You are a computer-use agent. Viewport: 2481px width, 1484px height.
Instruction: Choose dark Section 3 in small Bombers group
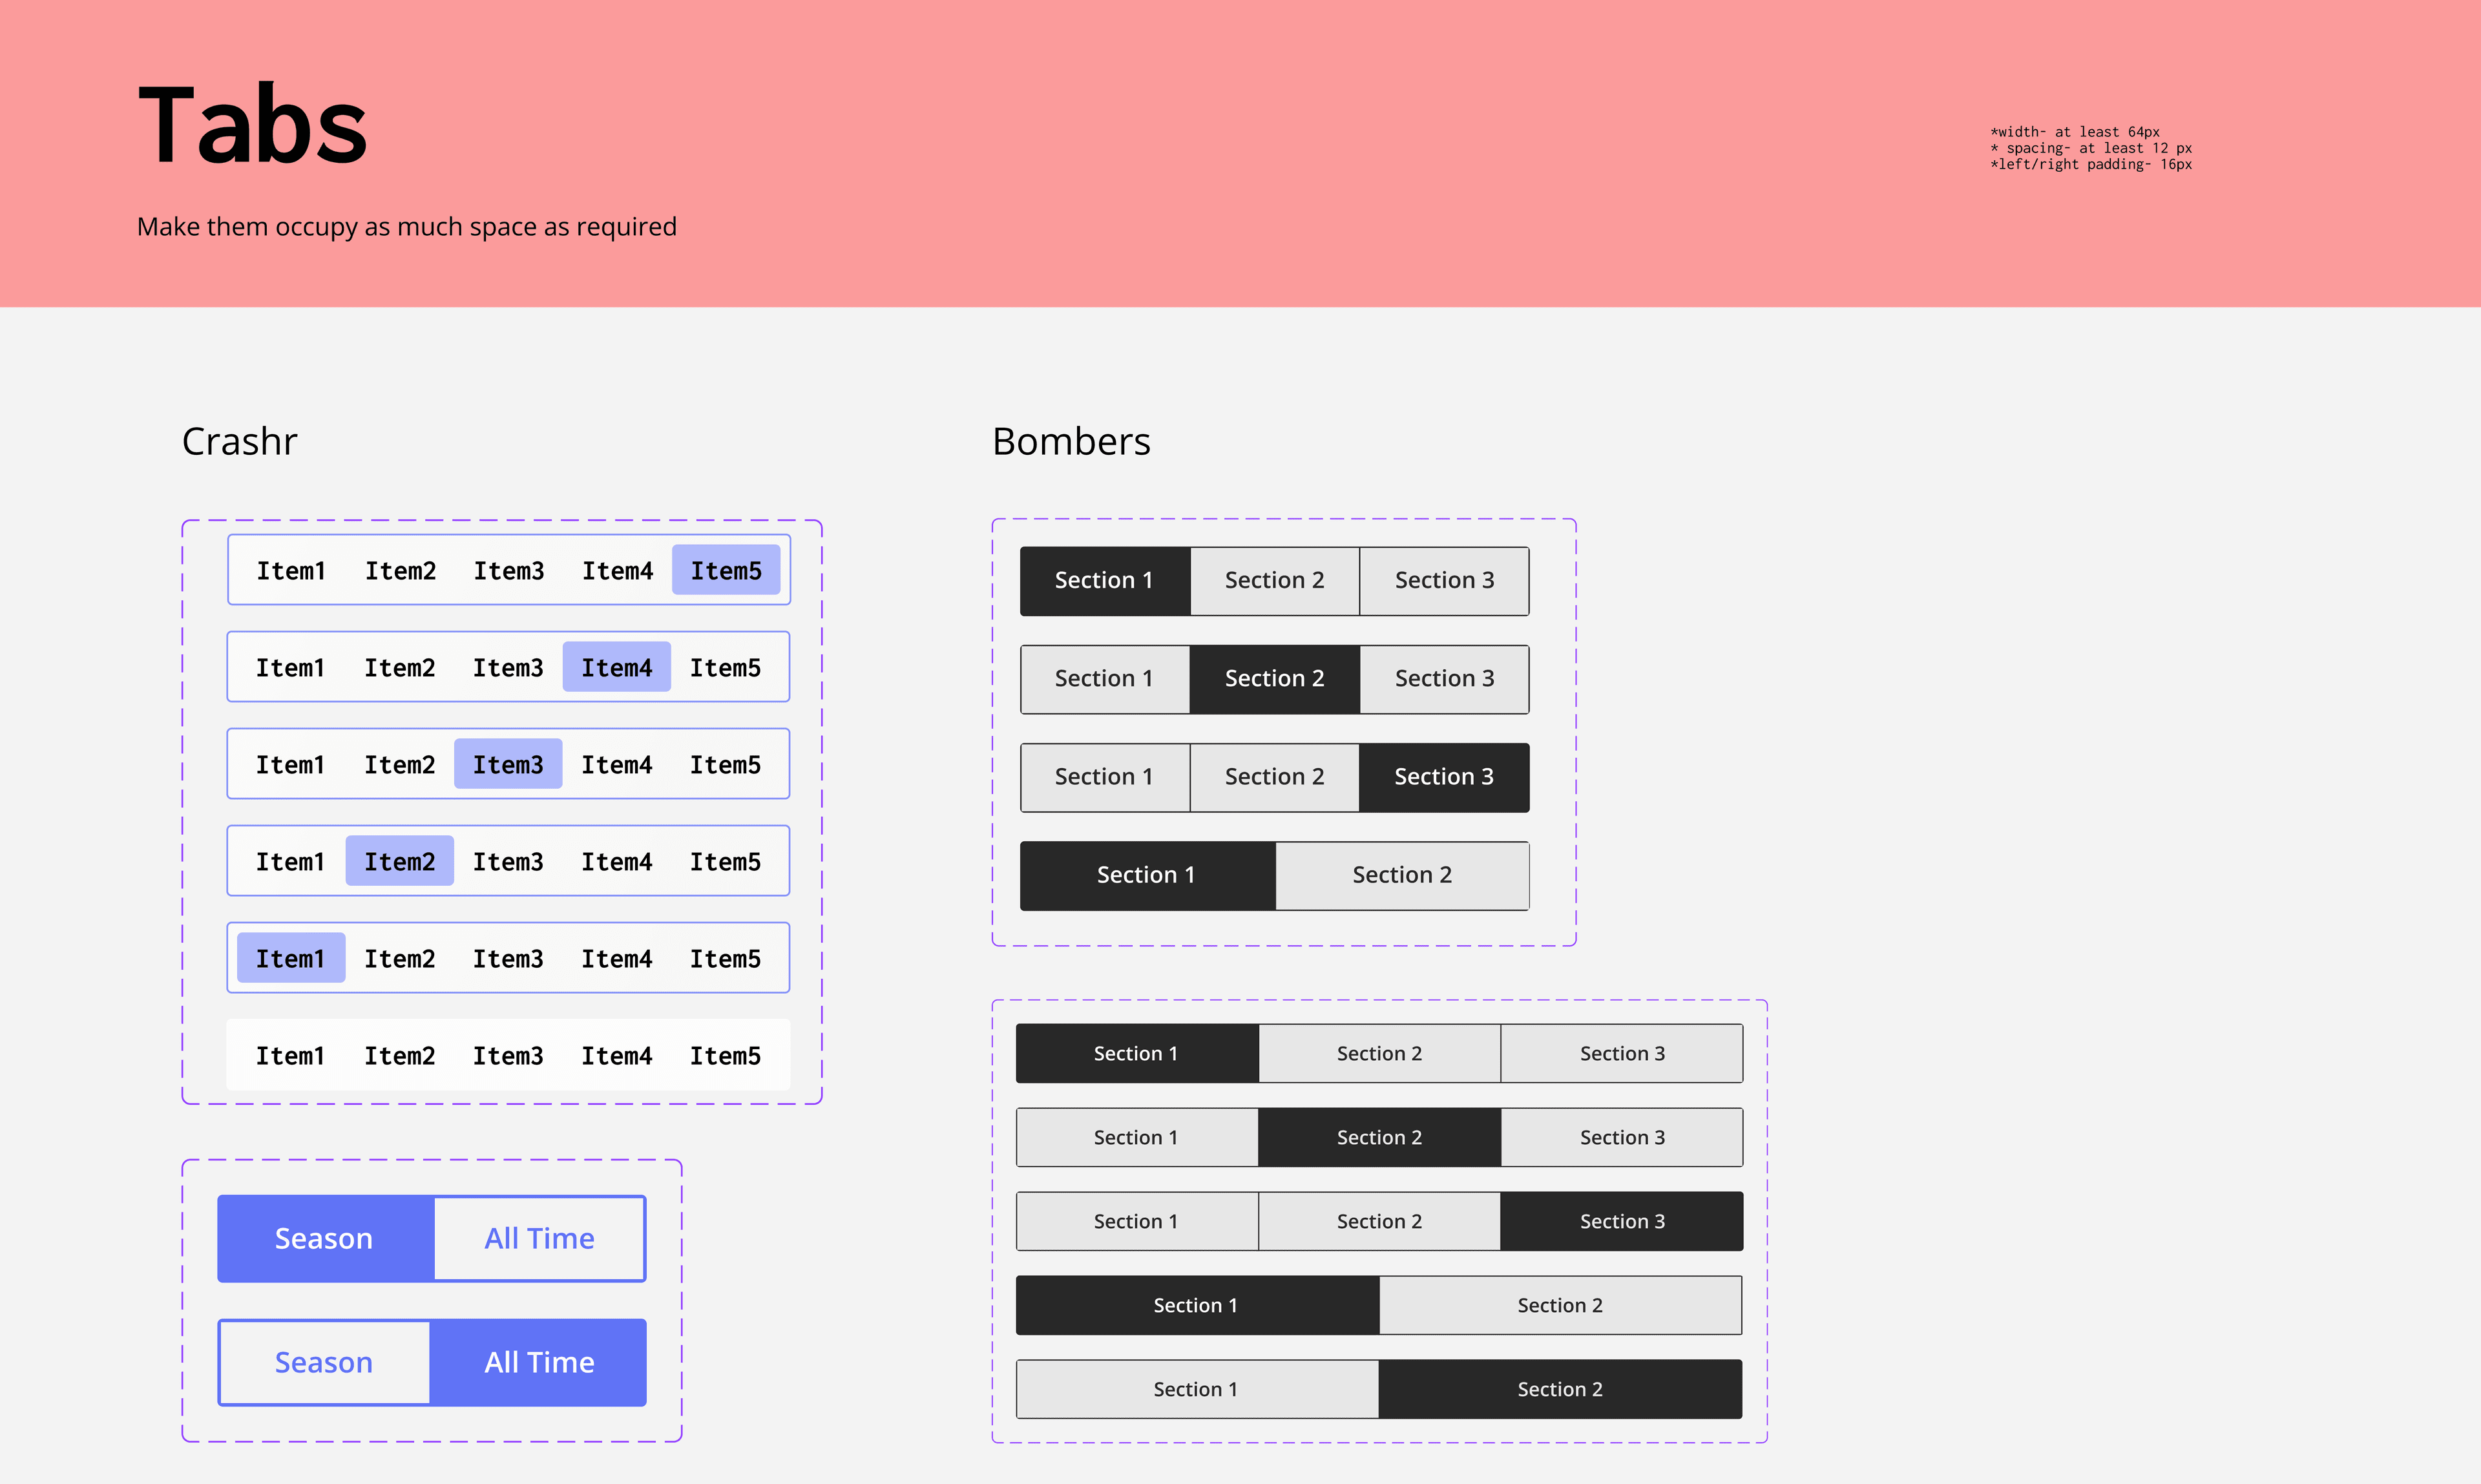(x=1444, y=776)
